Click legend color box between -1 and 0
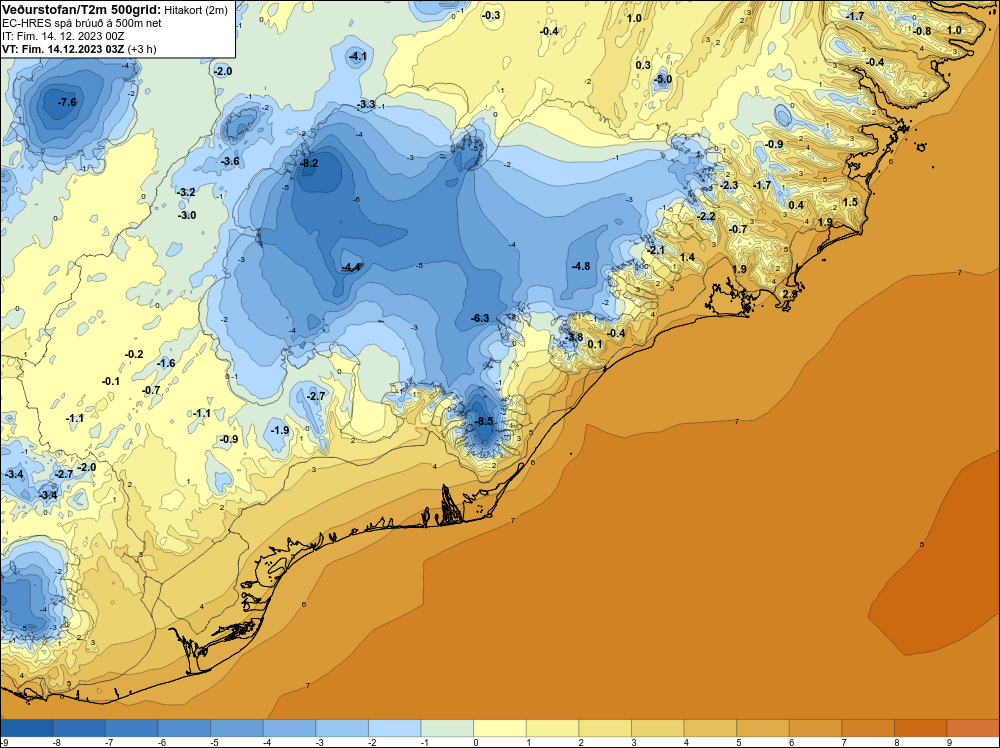 coord(448,728)
